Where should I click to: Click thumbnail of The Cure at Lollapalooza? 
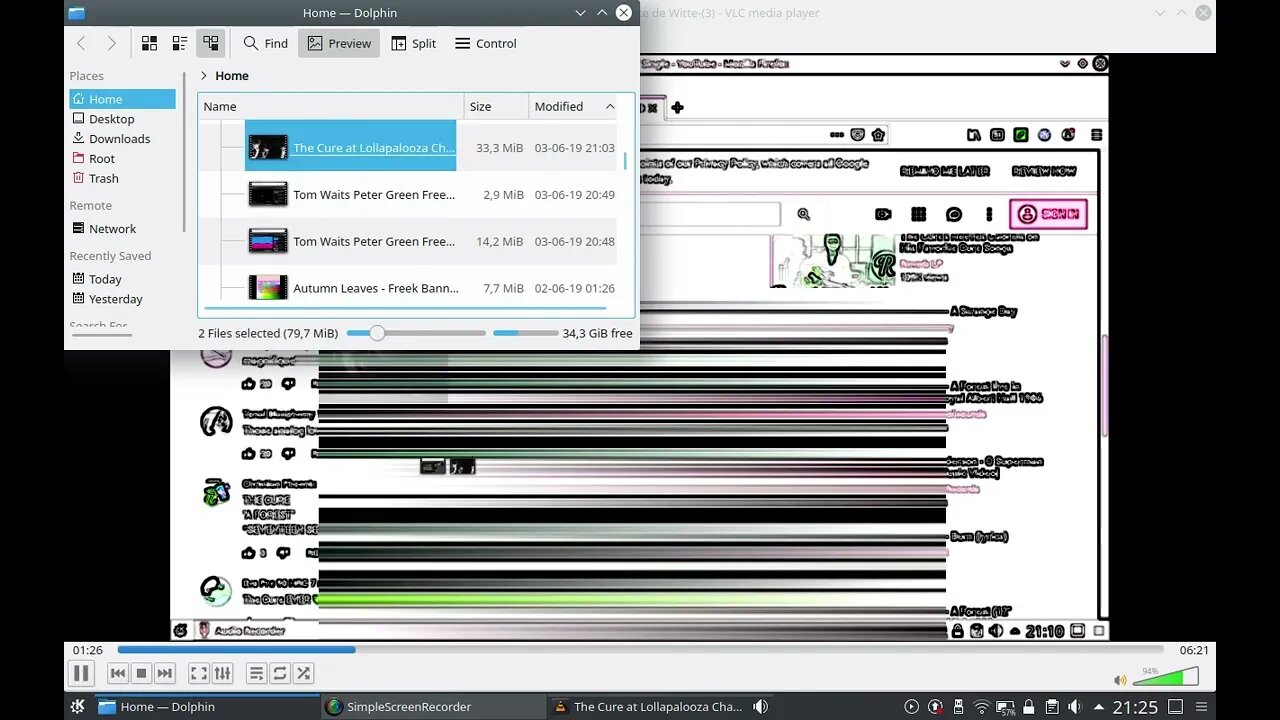(268, 147)
